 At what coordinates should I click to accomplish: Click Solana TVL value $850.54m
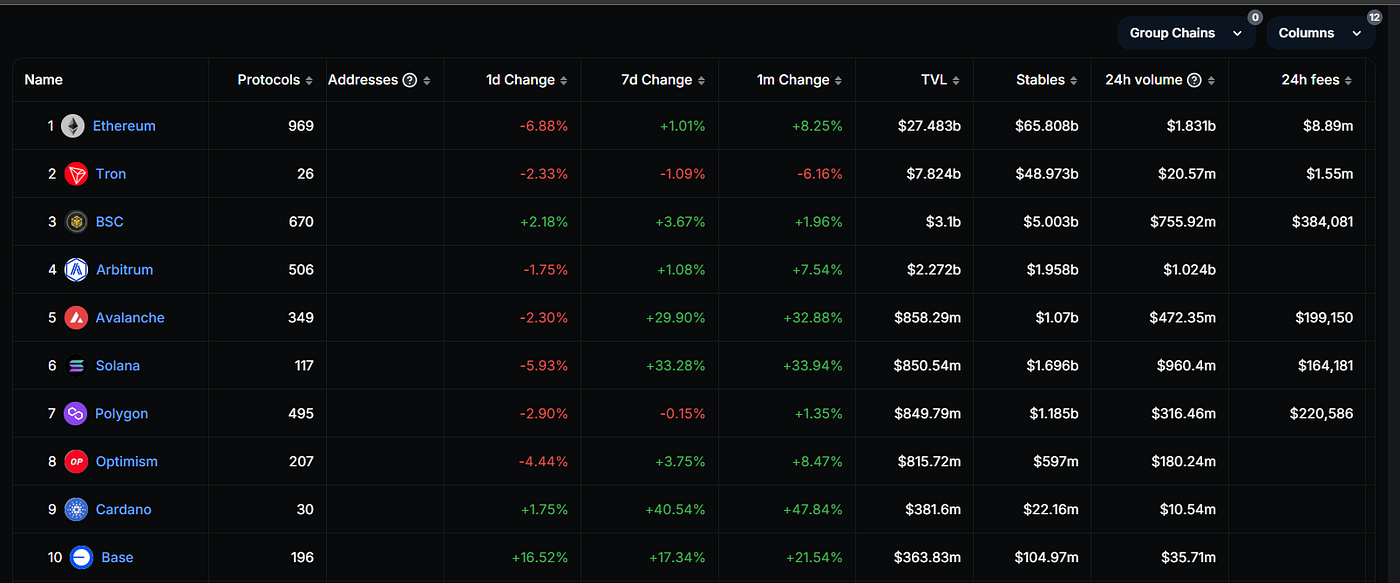(x=927, y=366)
